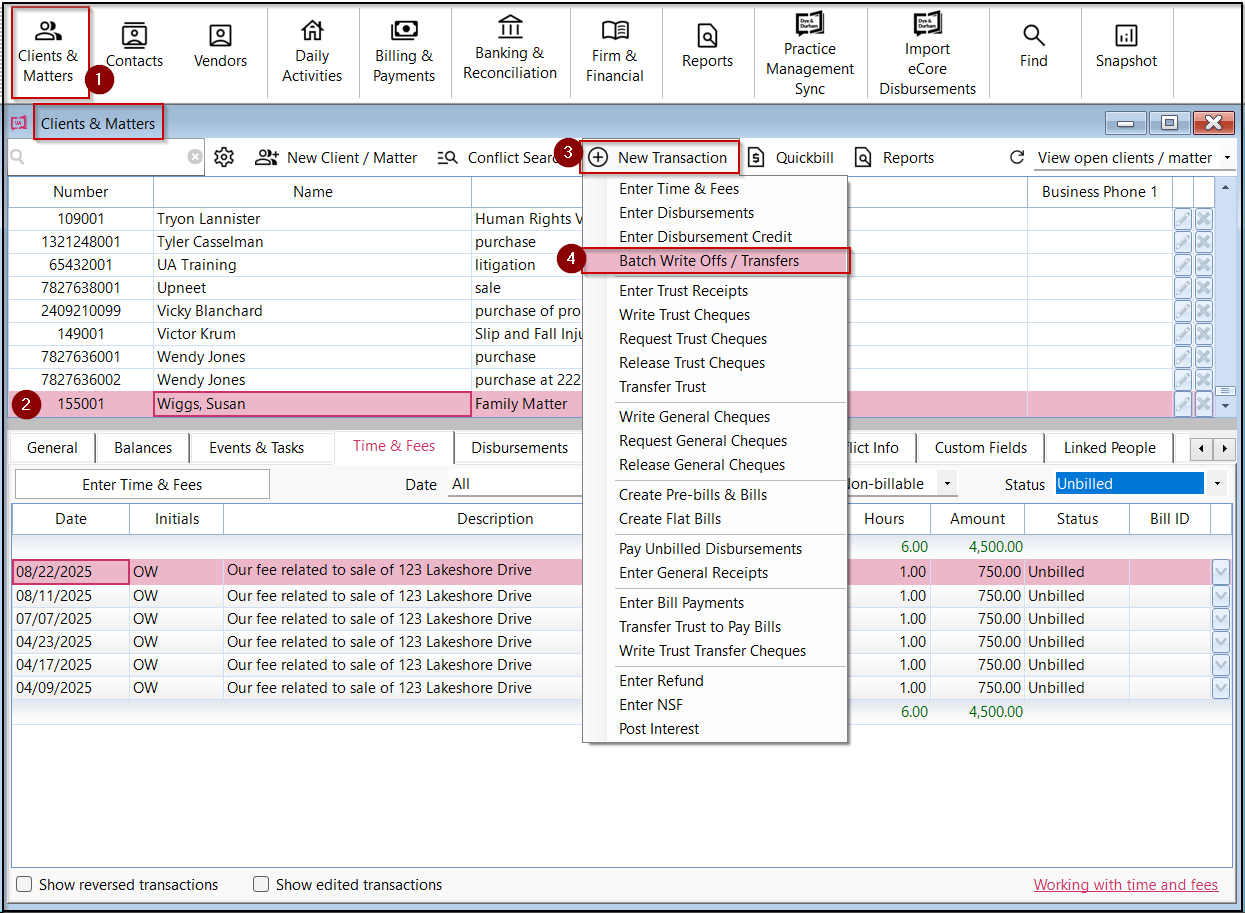This screenshot has height=913, width=1245.
Task: Open the View open clients / matter dropdown
Action: pyautogui.click(x=1133, y=157)
